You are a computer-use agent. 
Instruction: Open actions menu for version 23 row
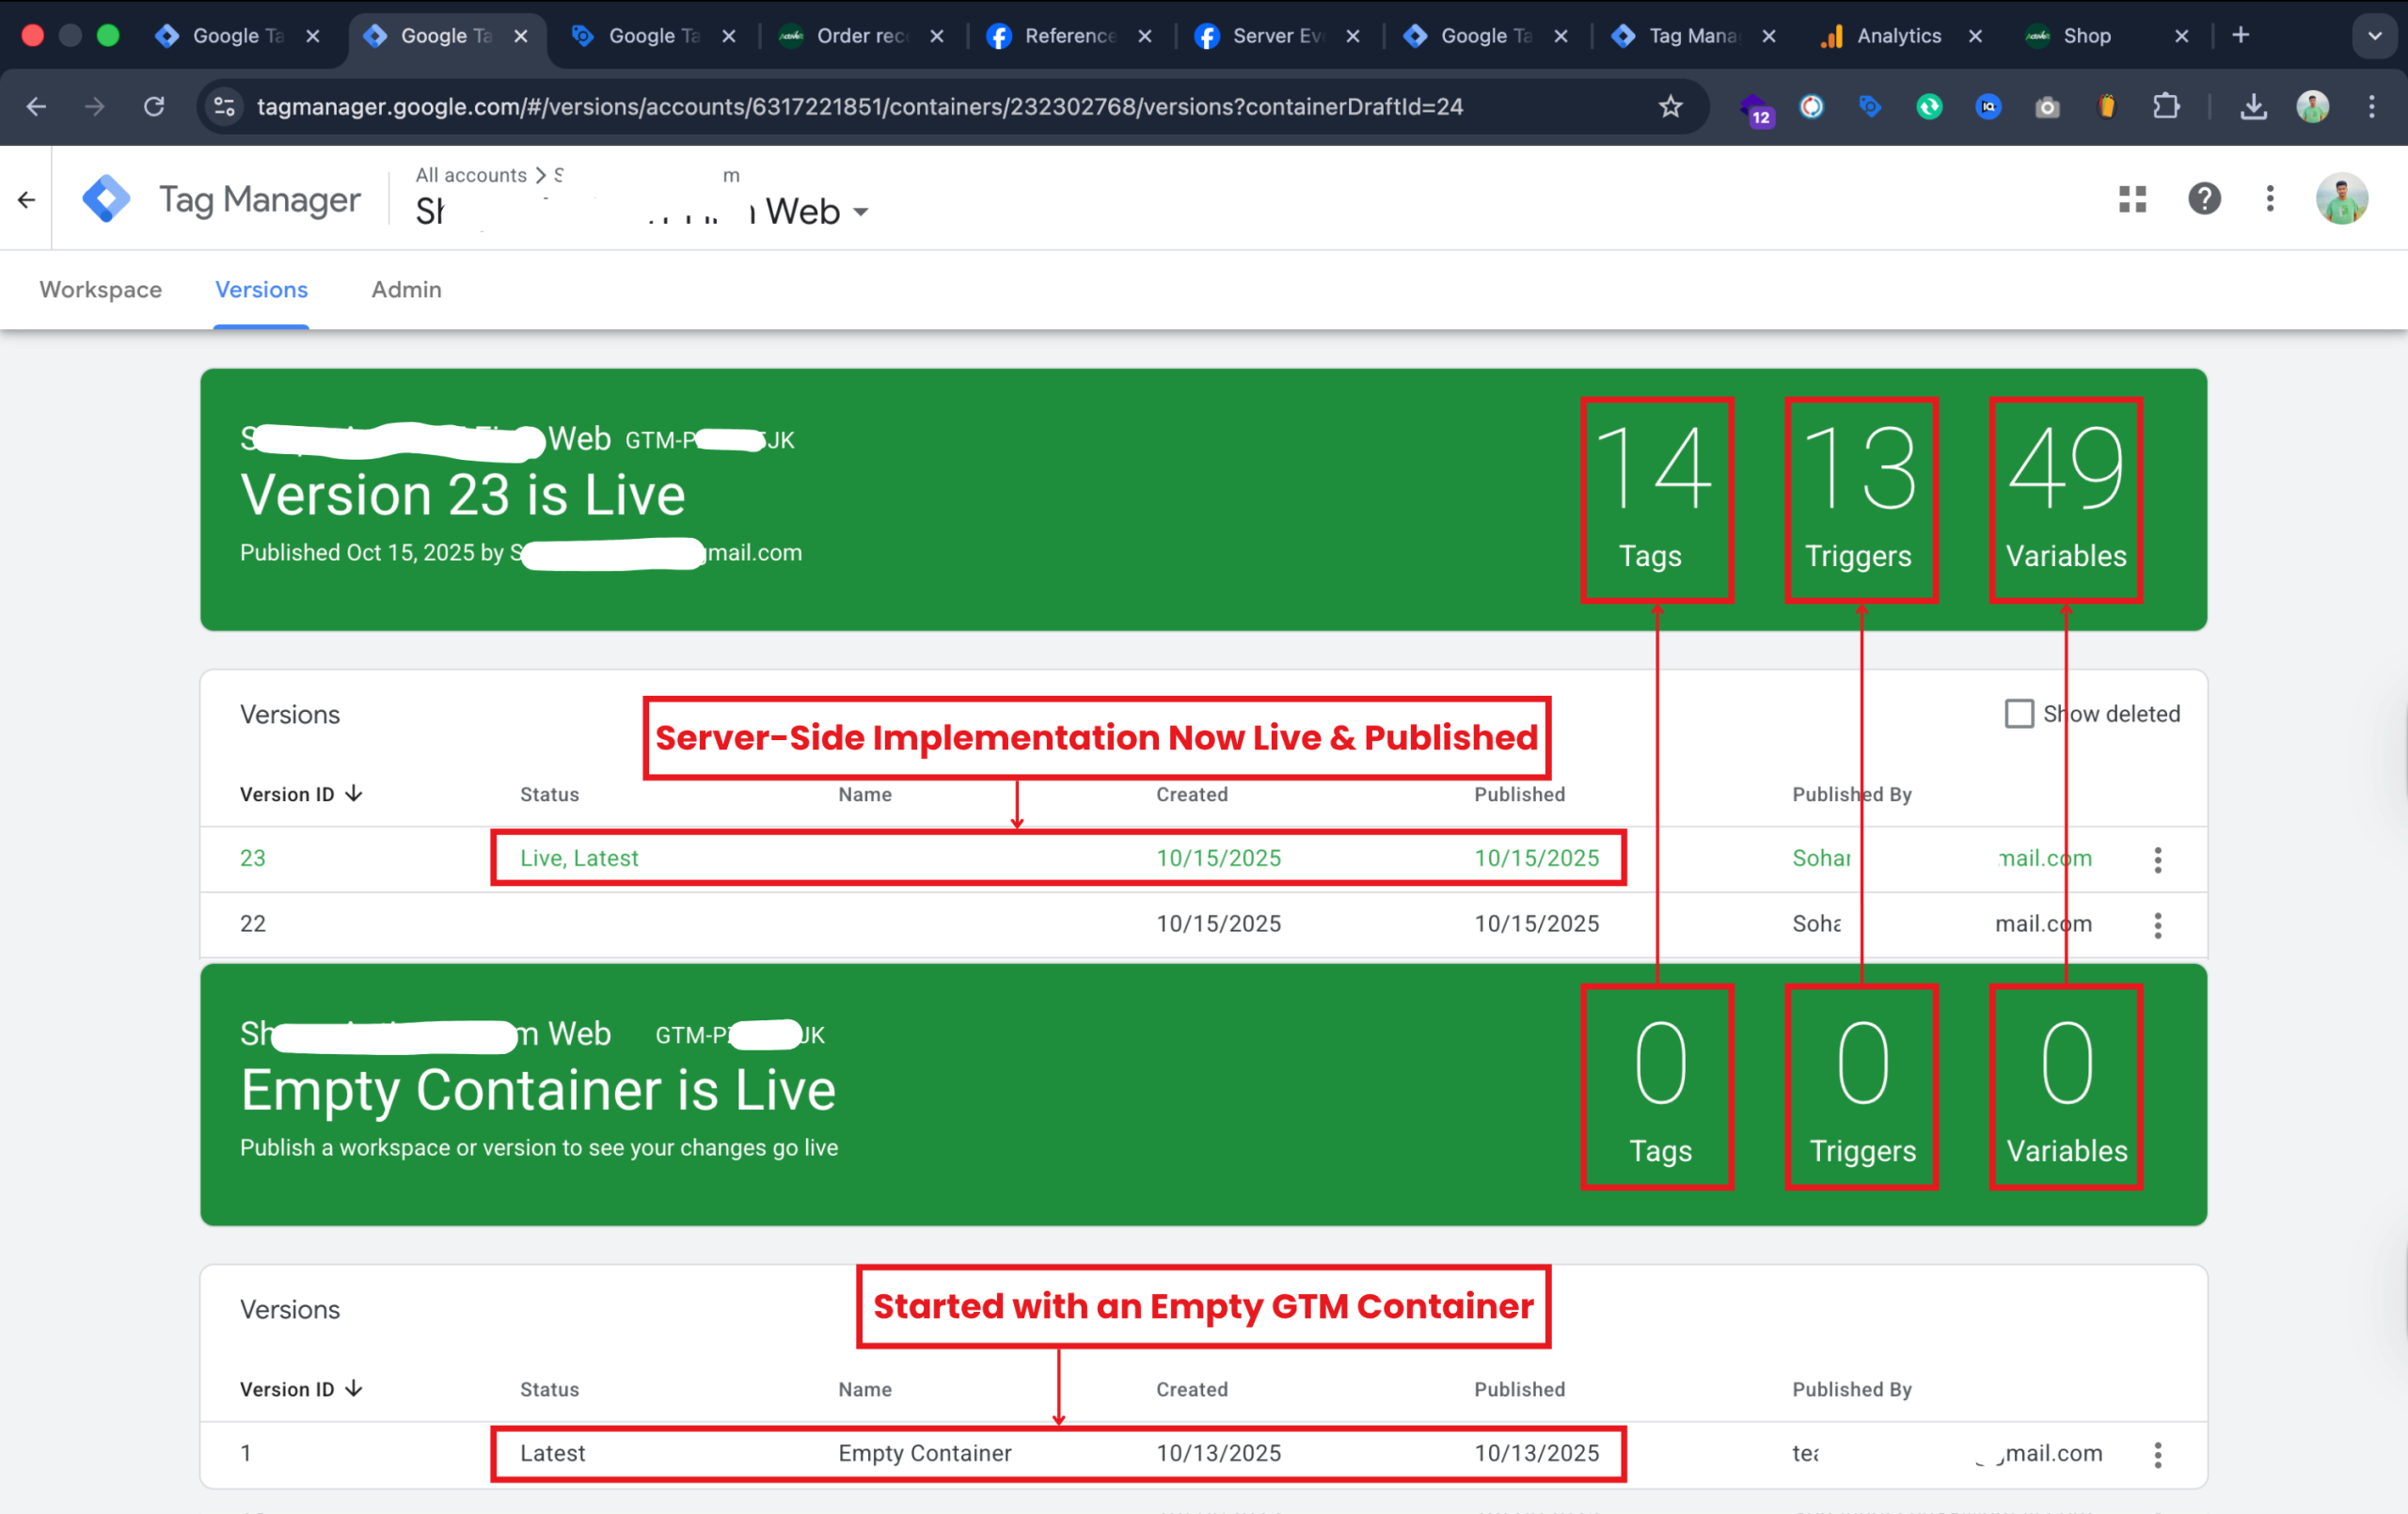2157,860
